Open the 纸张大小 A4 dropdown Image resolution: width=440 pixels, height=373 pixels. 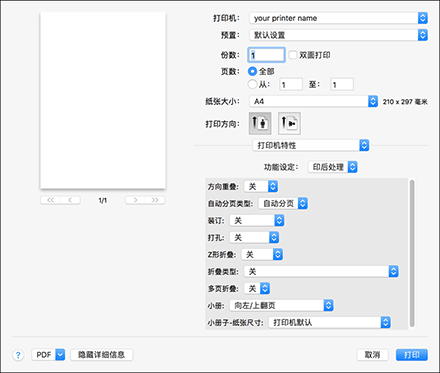313,101
